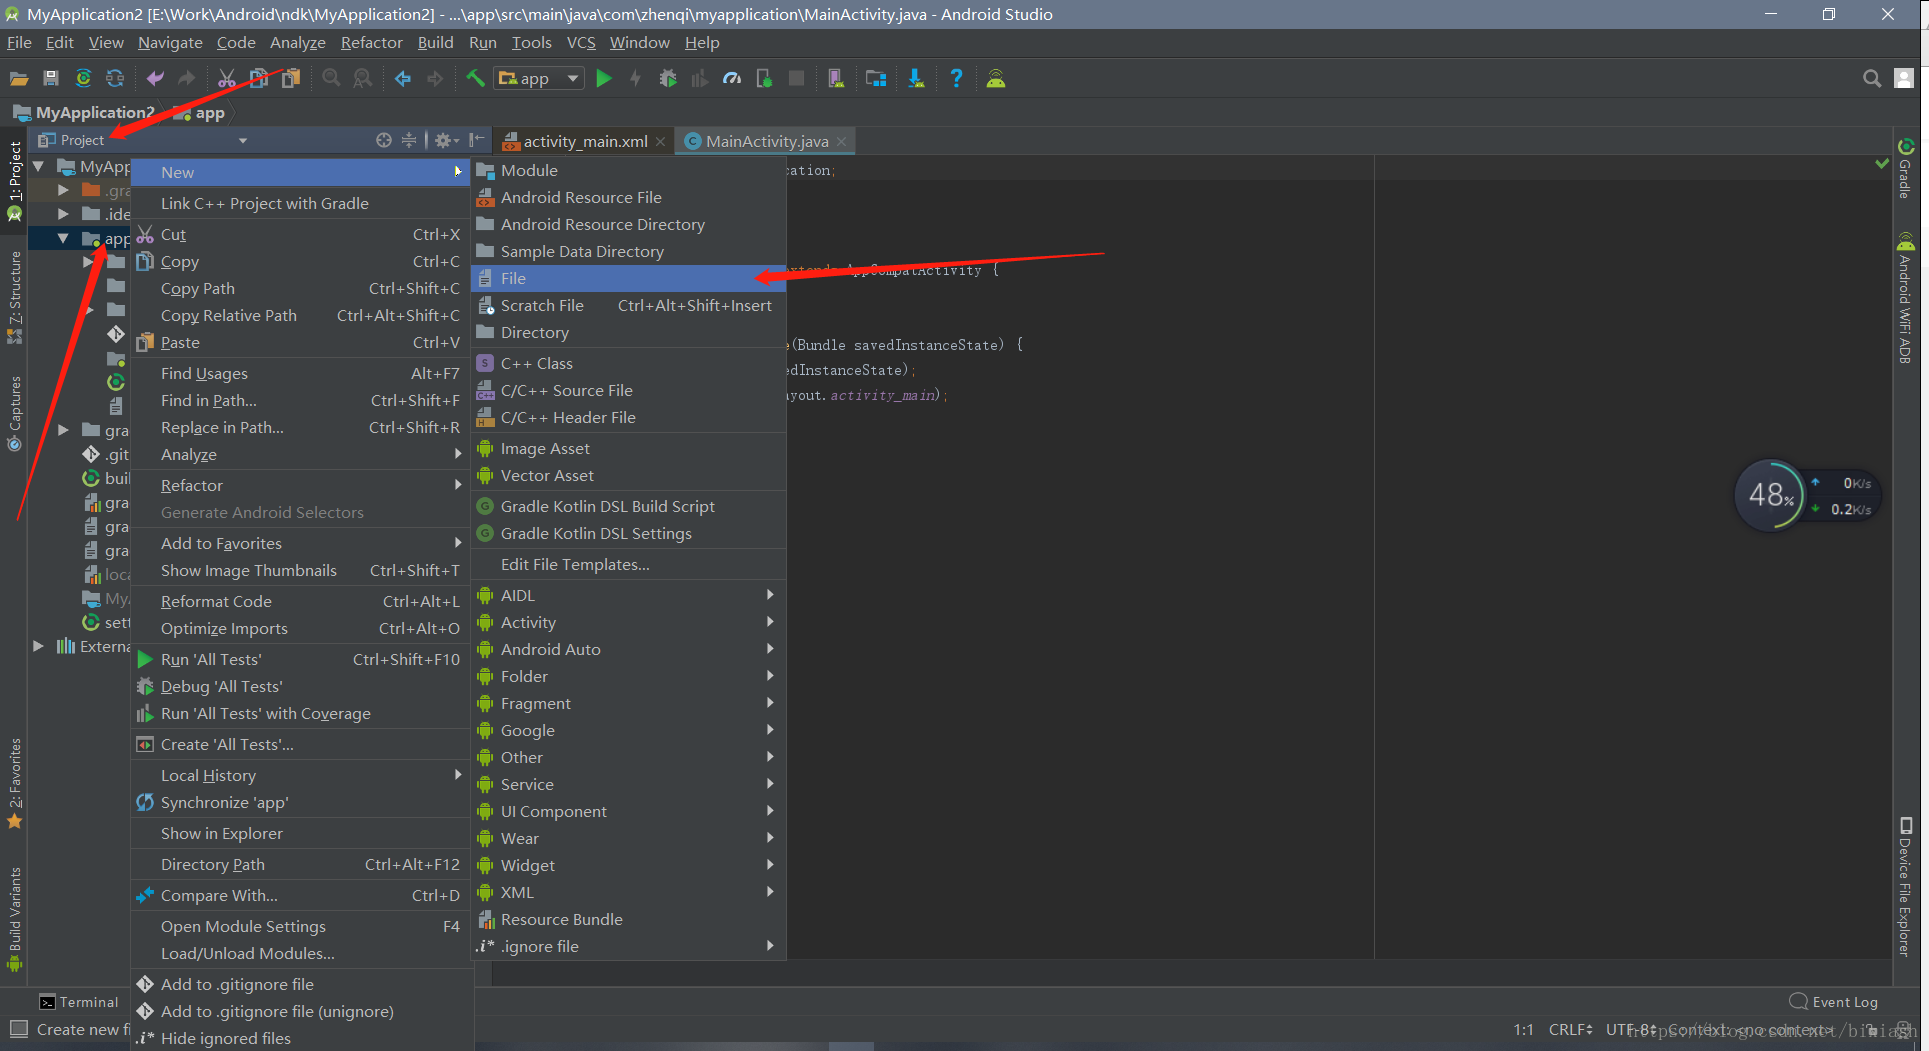Open Project panel gear settings icon

click(x=445, y=140)
